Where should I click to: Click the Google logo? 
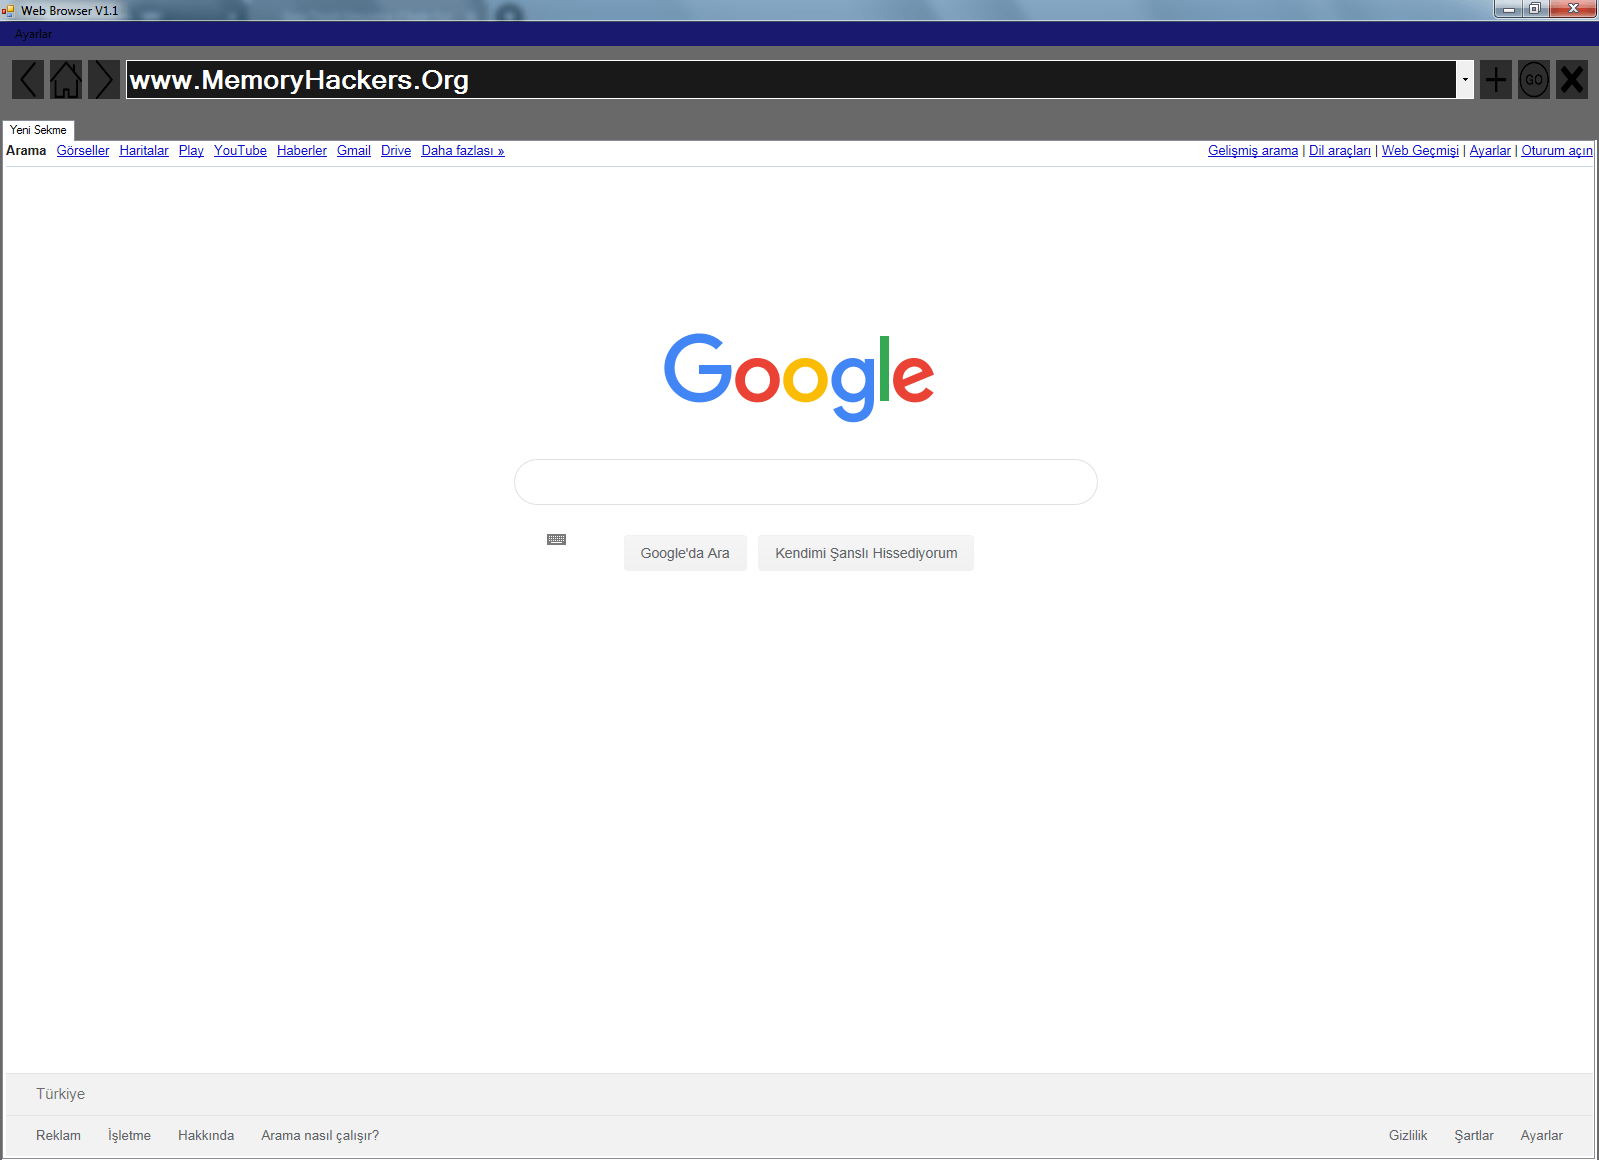(x=799, y=376)
